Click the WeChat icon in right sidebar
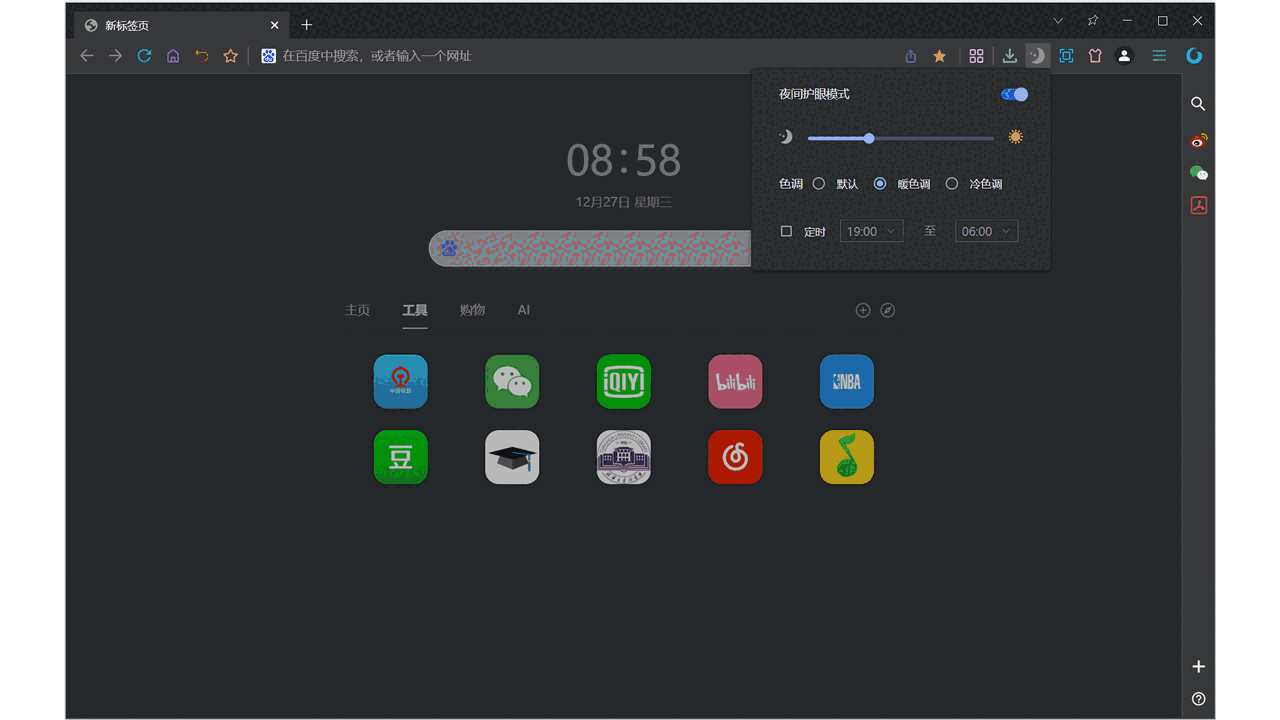The height and width of the screenshot is (720, 1280). [x=1198, y=172]
